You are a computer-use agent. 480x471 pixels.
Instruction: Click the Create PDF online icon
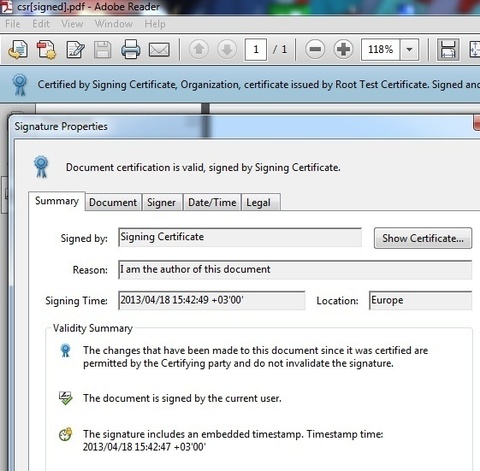click(46, 50)
